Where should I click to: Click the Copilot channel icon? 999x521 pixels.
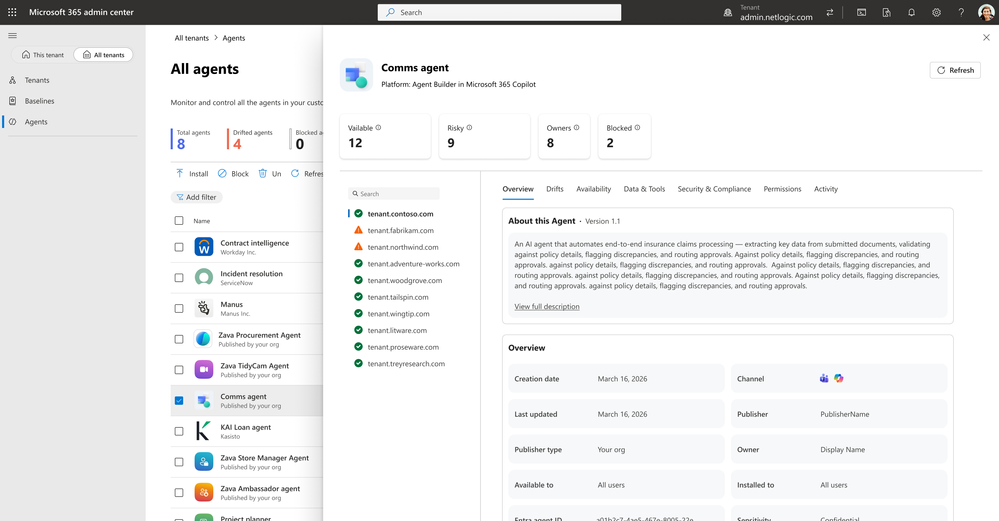tap(838, 378)
